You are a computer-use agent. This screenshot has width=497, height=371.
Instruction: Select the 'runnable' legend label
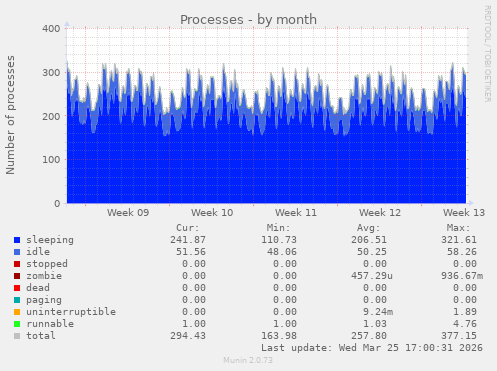[x=50, y=324]
